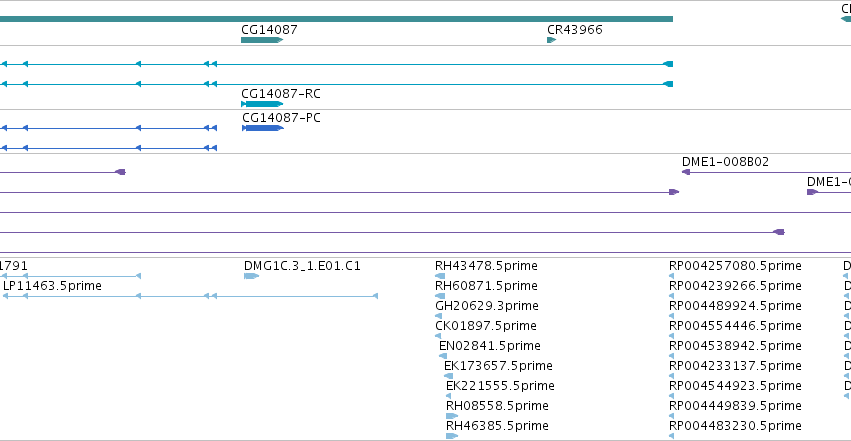Viewport: 851px width, 441px height.
Task: Click the RP004257080.5prime EST arrow
Action: 672,276
